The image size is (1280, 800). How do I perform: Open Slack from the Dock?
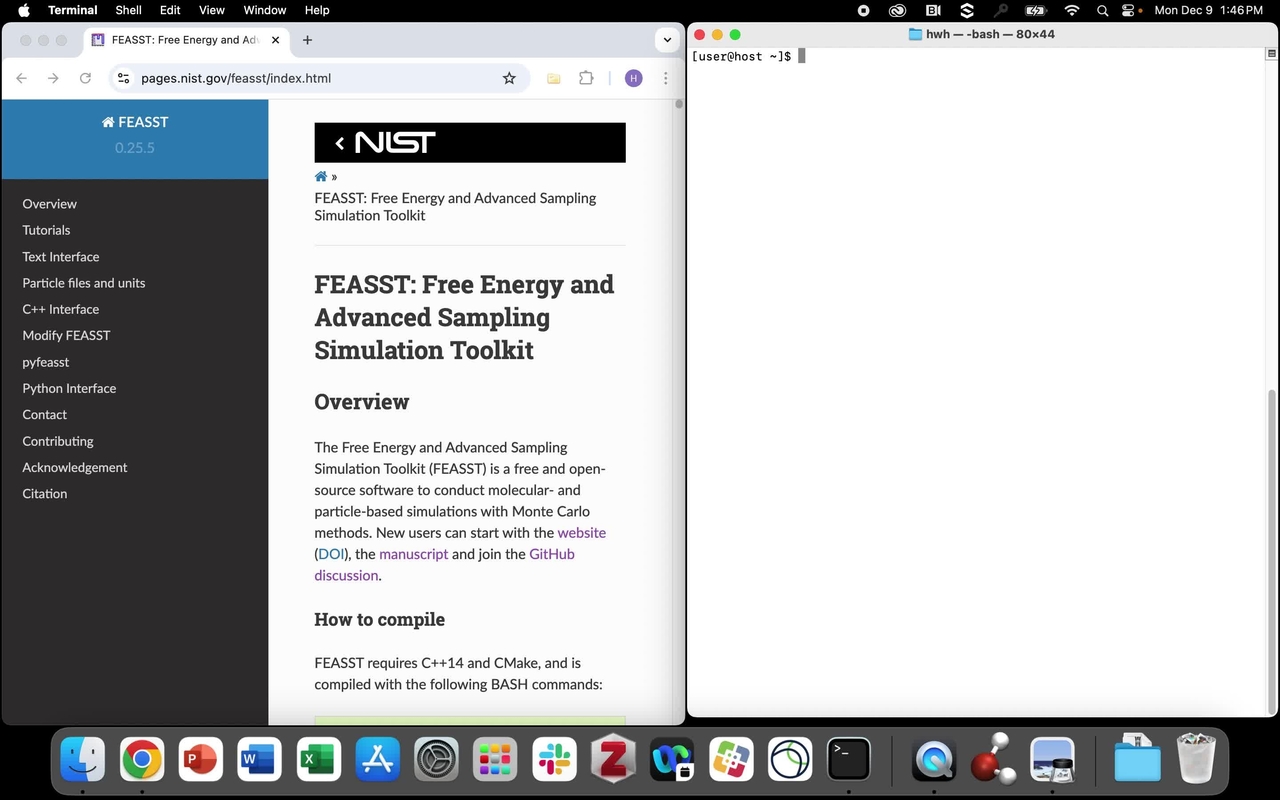pyautogui.click(x=554, y=760)
